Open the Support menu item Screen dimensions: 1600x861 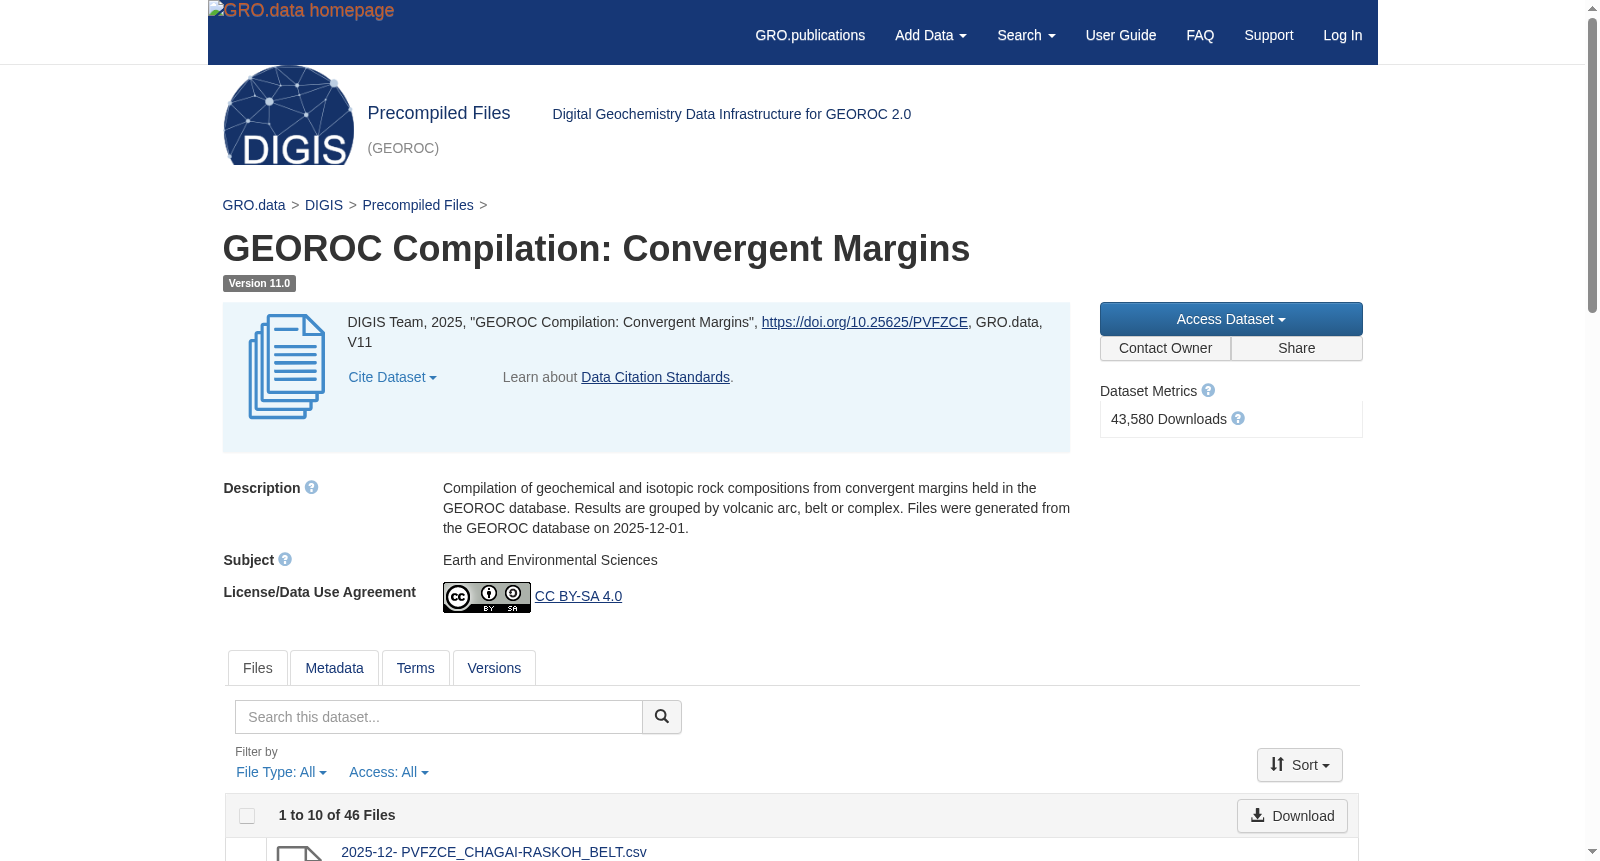click(1269, 35)
